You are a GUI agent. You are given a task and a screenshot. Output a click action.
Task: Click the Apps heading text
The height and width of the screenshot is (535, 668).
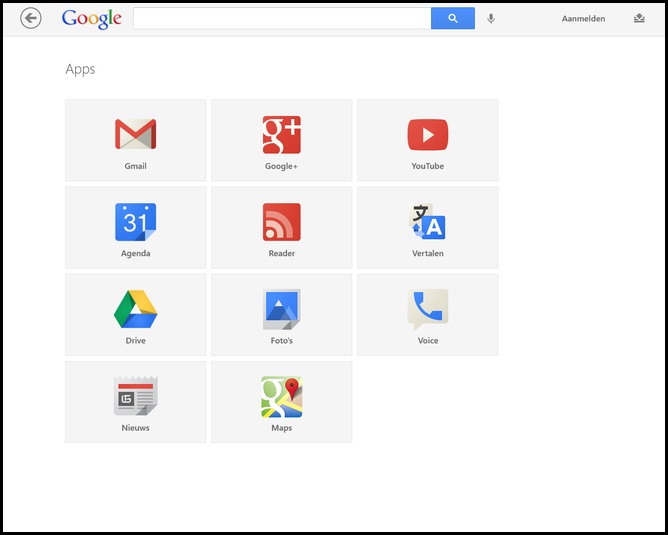[80, 69]
